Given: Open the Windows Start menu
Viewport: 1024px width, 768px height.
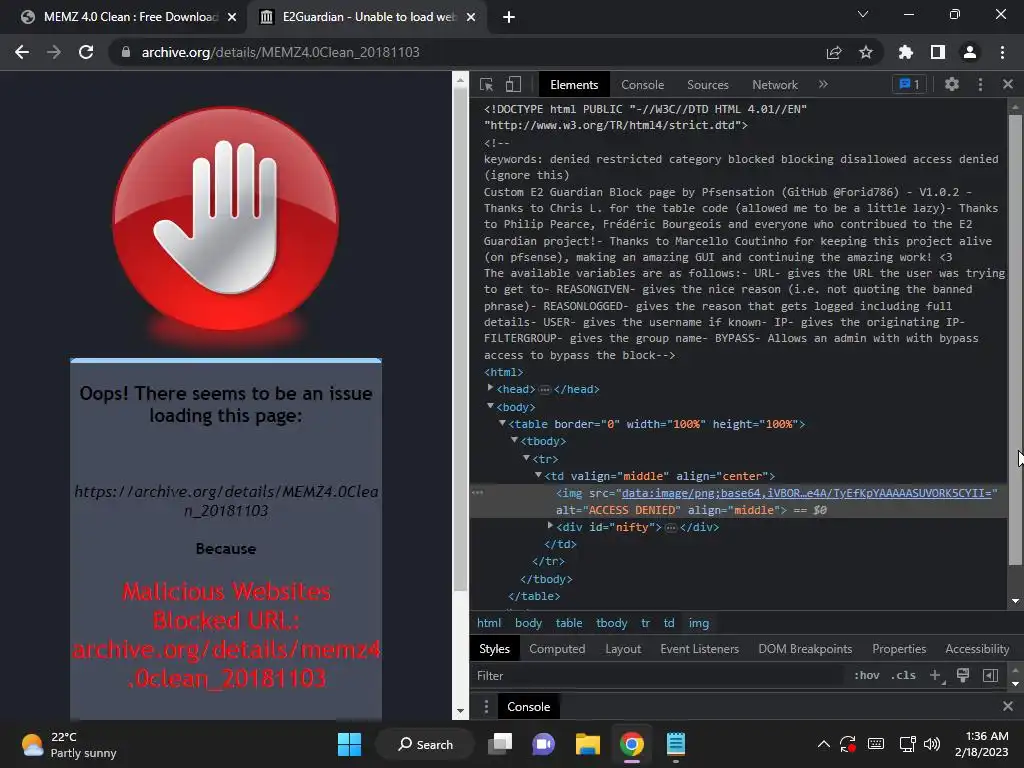Looking at the screenshot, I should pos(349,744).
